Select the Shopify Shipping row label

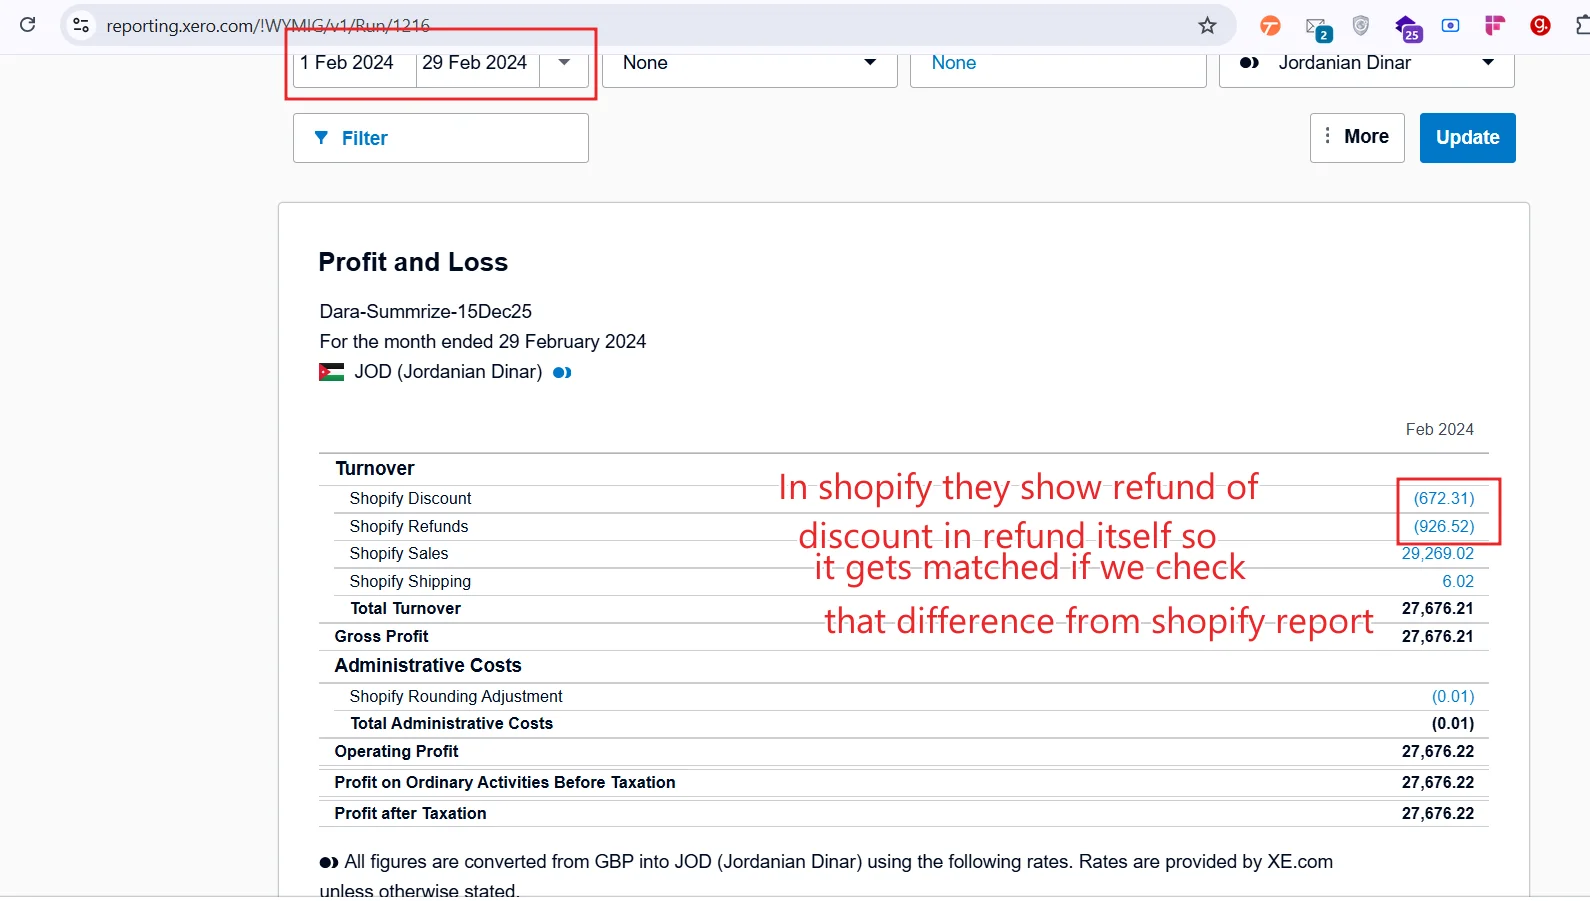410,581
